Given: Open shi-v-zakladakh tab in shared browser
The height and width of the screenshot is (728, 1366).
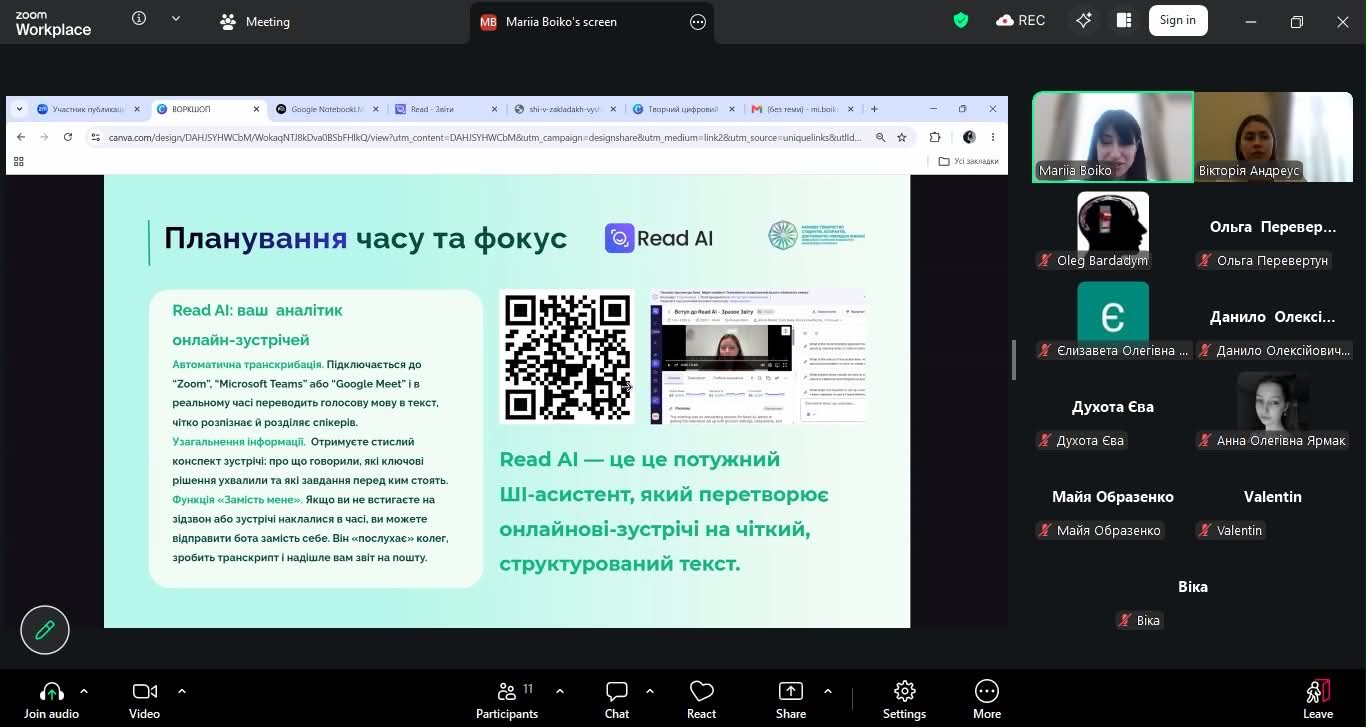Looking at the screenshot, I should 564,109.
